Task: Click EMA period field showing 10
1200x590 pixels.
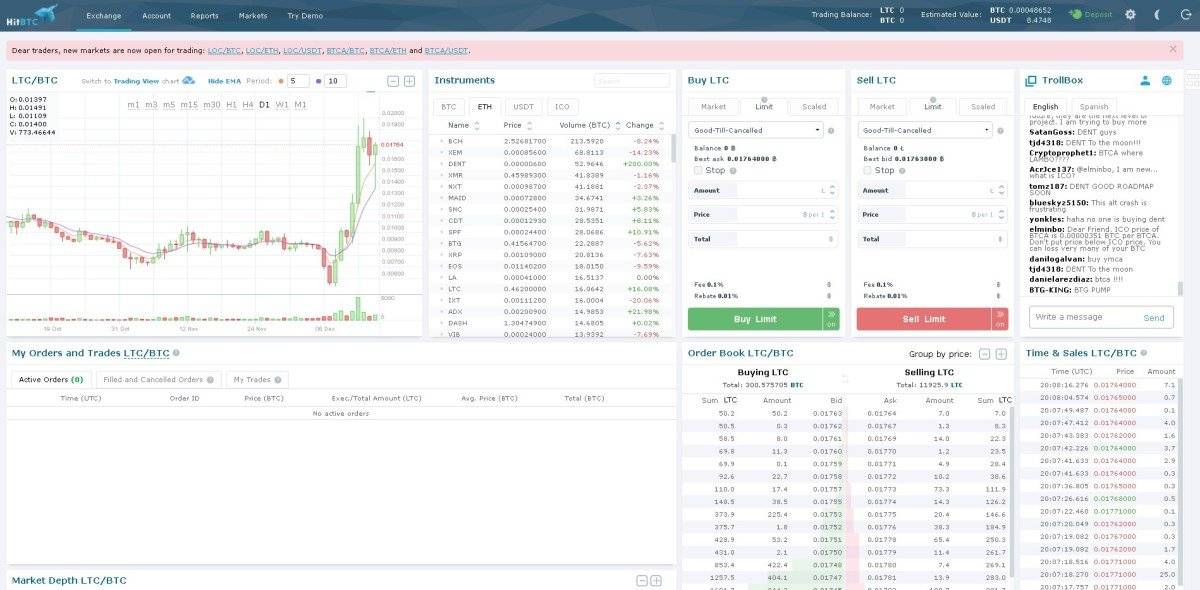Action: coord(335,81)
